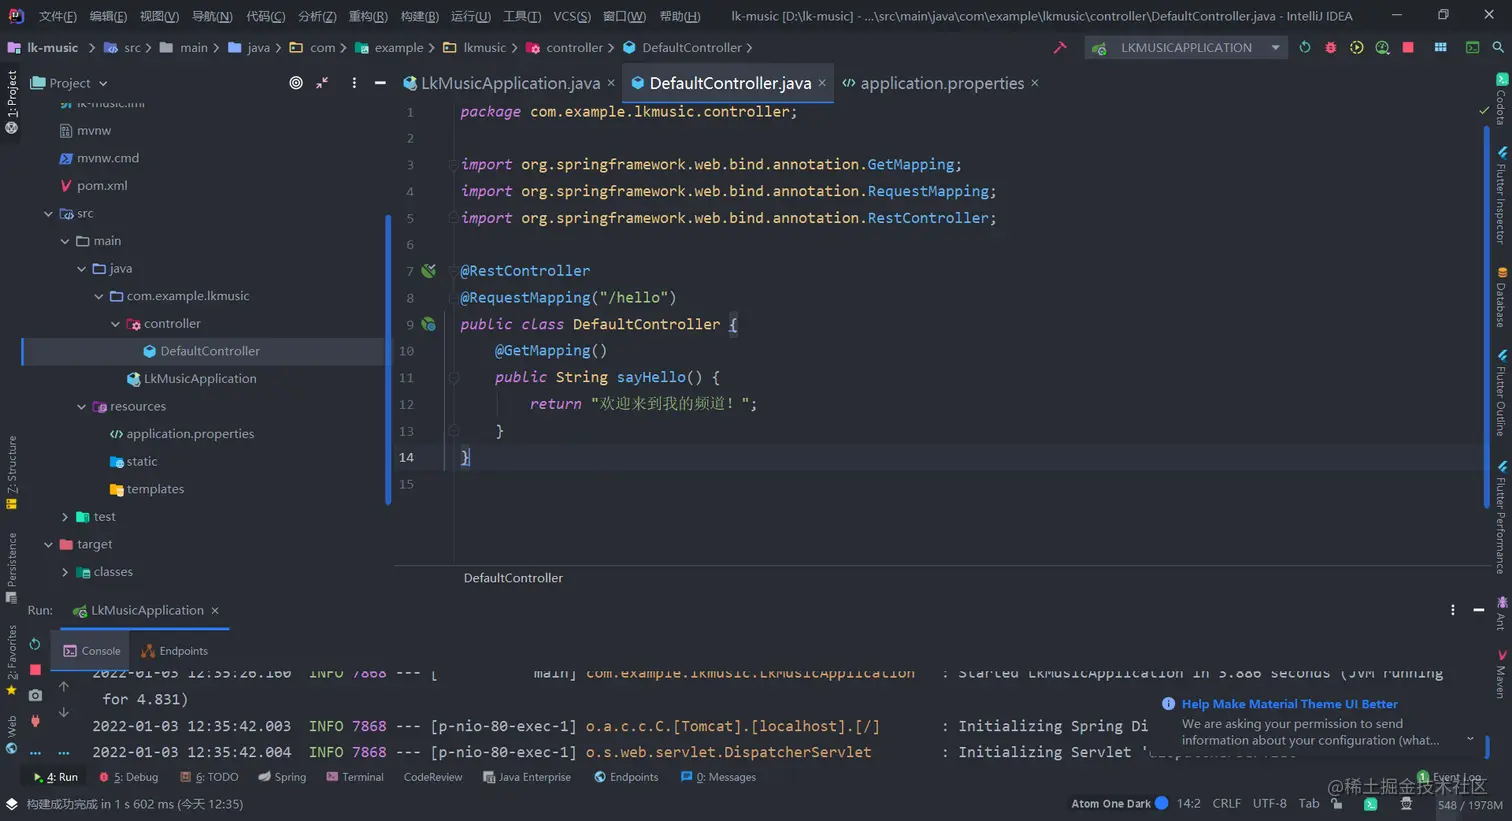Click the hacker hat icon in status bar
Screen dimensions: 1512x821
pos(1406,803)
